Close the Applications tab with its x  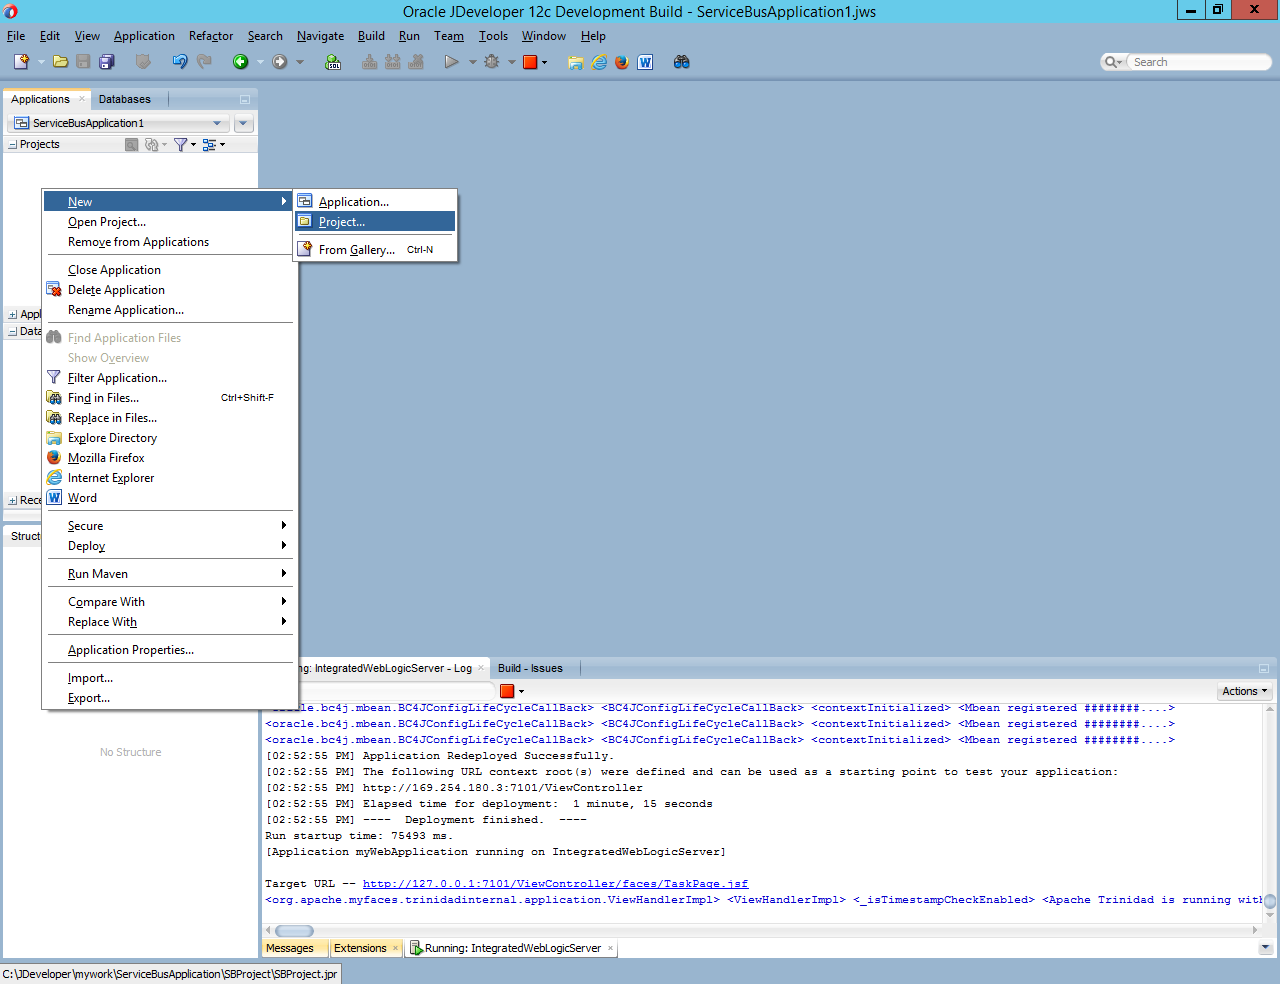82,99
